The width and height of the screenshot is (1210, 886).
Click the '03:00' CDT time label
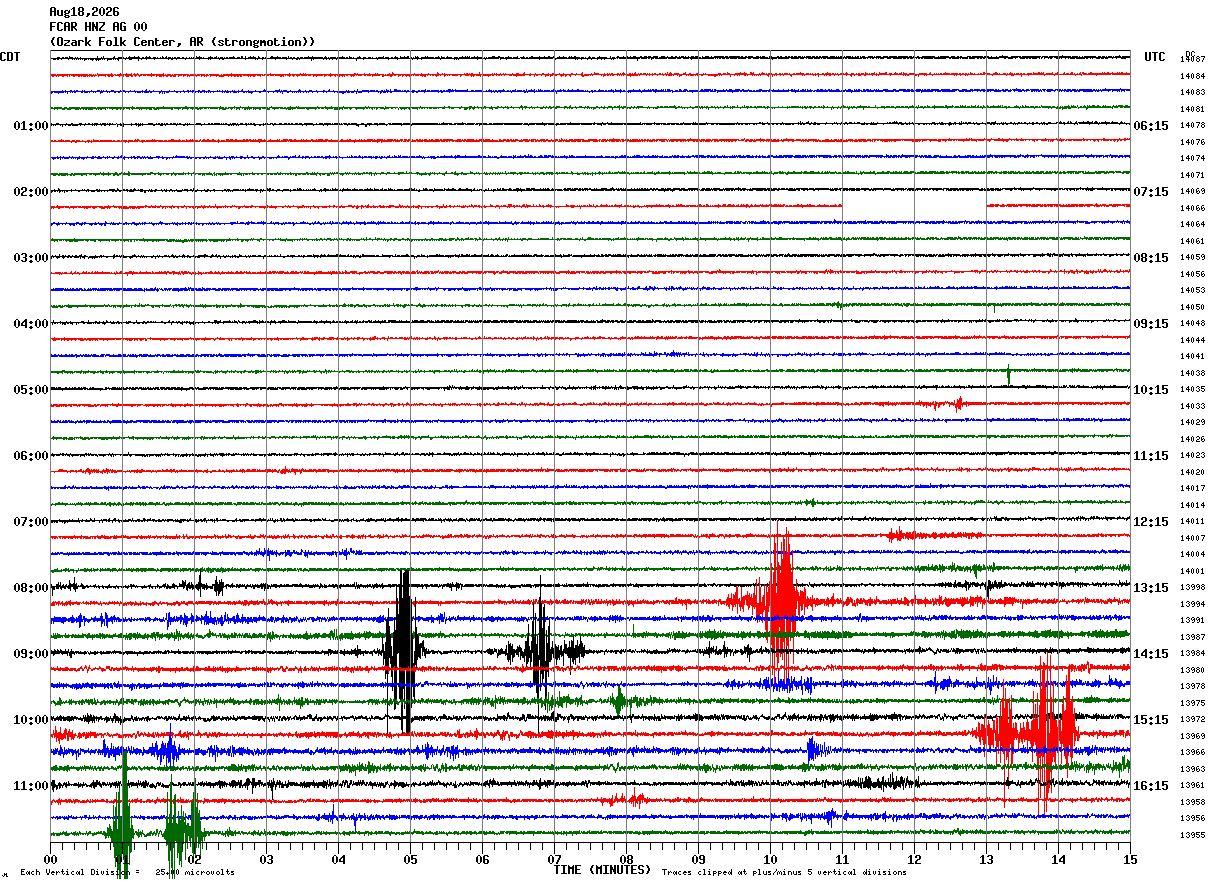pyautogui.click(x=30, y=258)
